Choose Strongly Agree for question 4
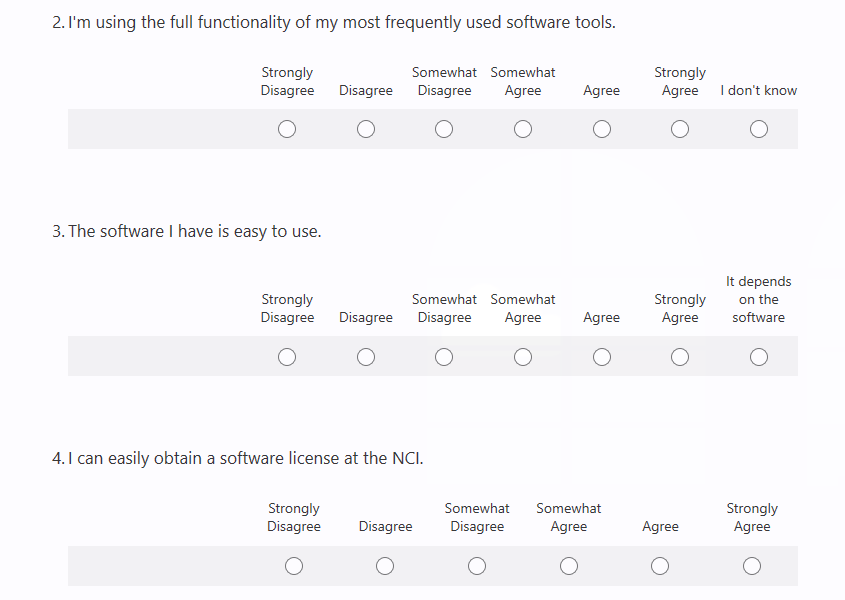 tap(752, 566)
